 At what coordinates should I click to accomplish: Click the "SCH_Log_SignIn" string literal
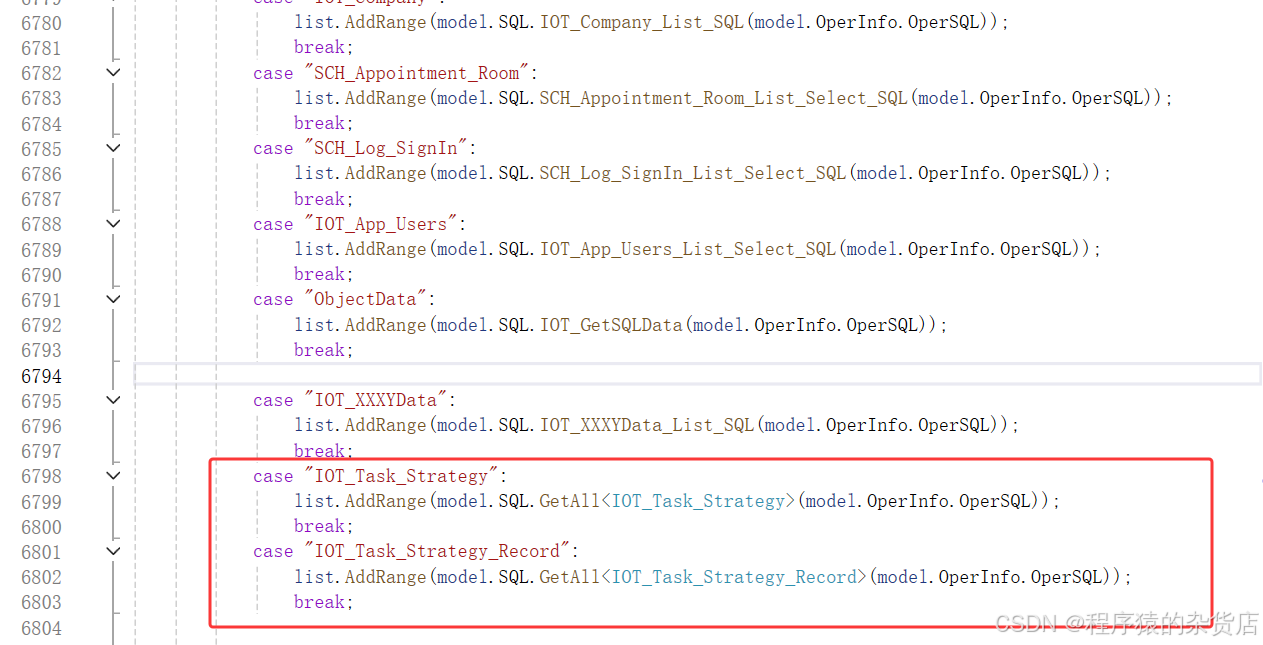coord(390,148)
